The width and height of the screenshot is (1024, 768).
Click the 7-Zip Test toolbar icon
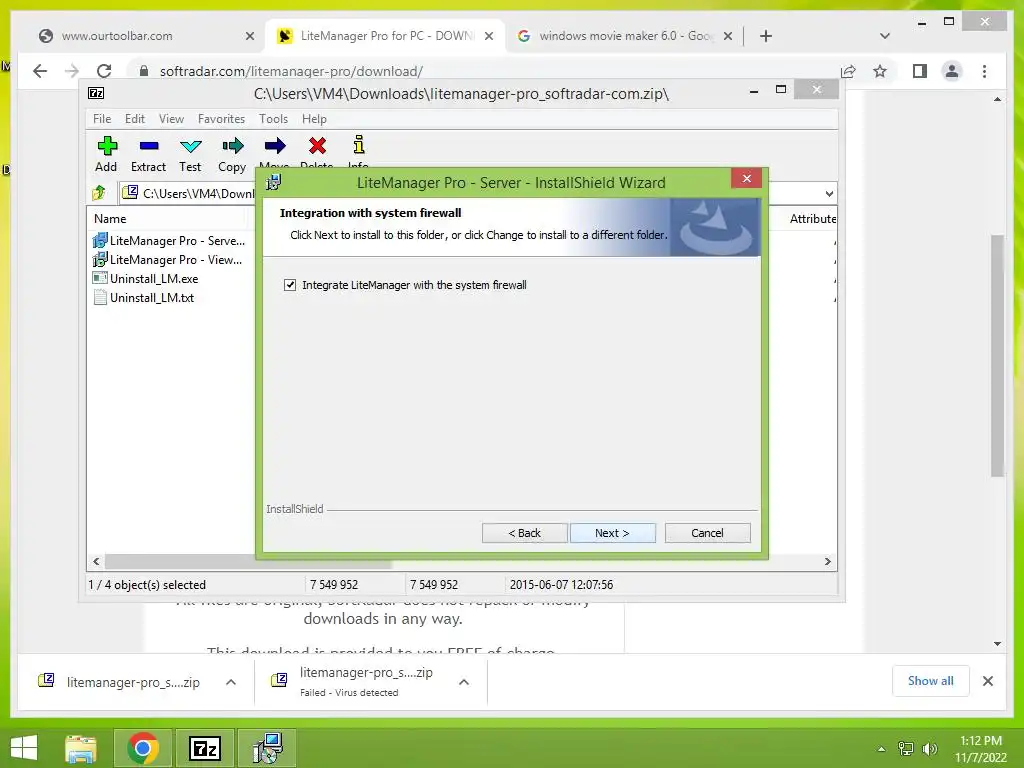pyautogui.click(x=191, y=146)
